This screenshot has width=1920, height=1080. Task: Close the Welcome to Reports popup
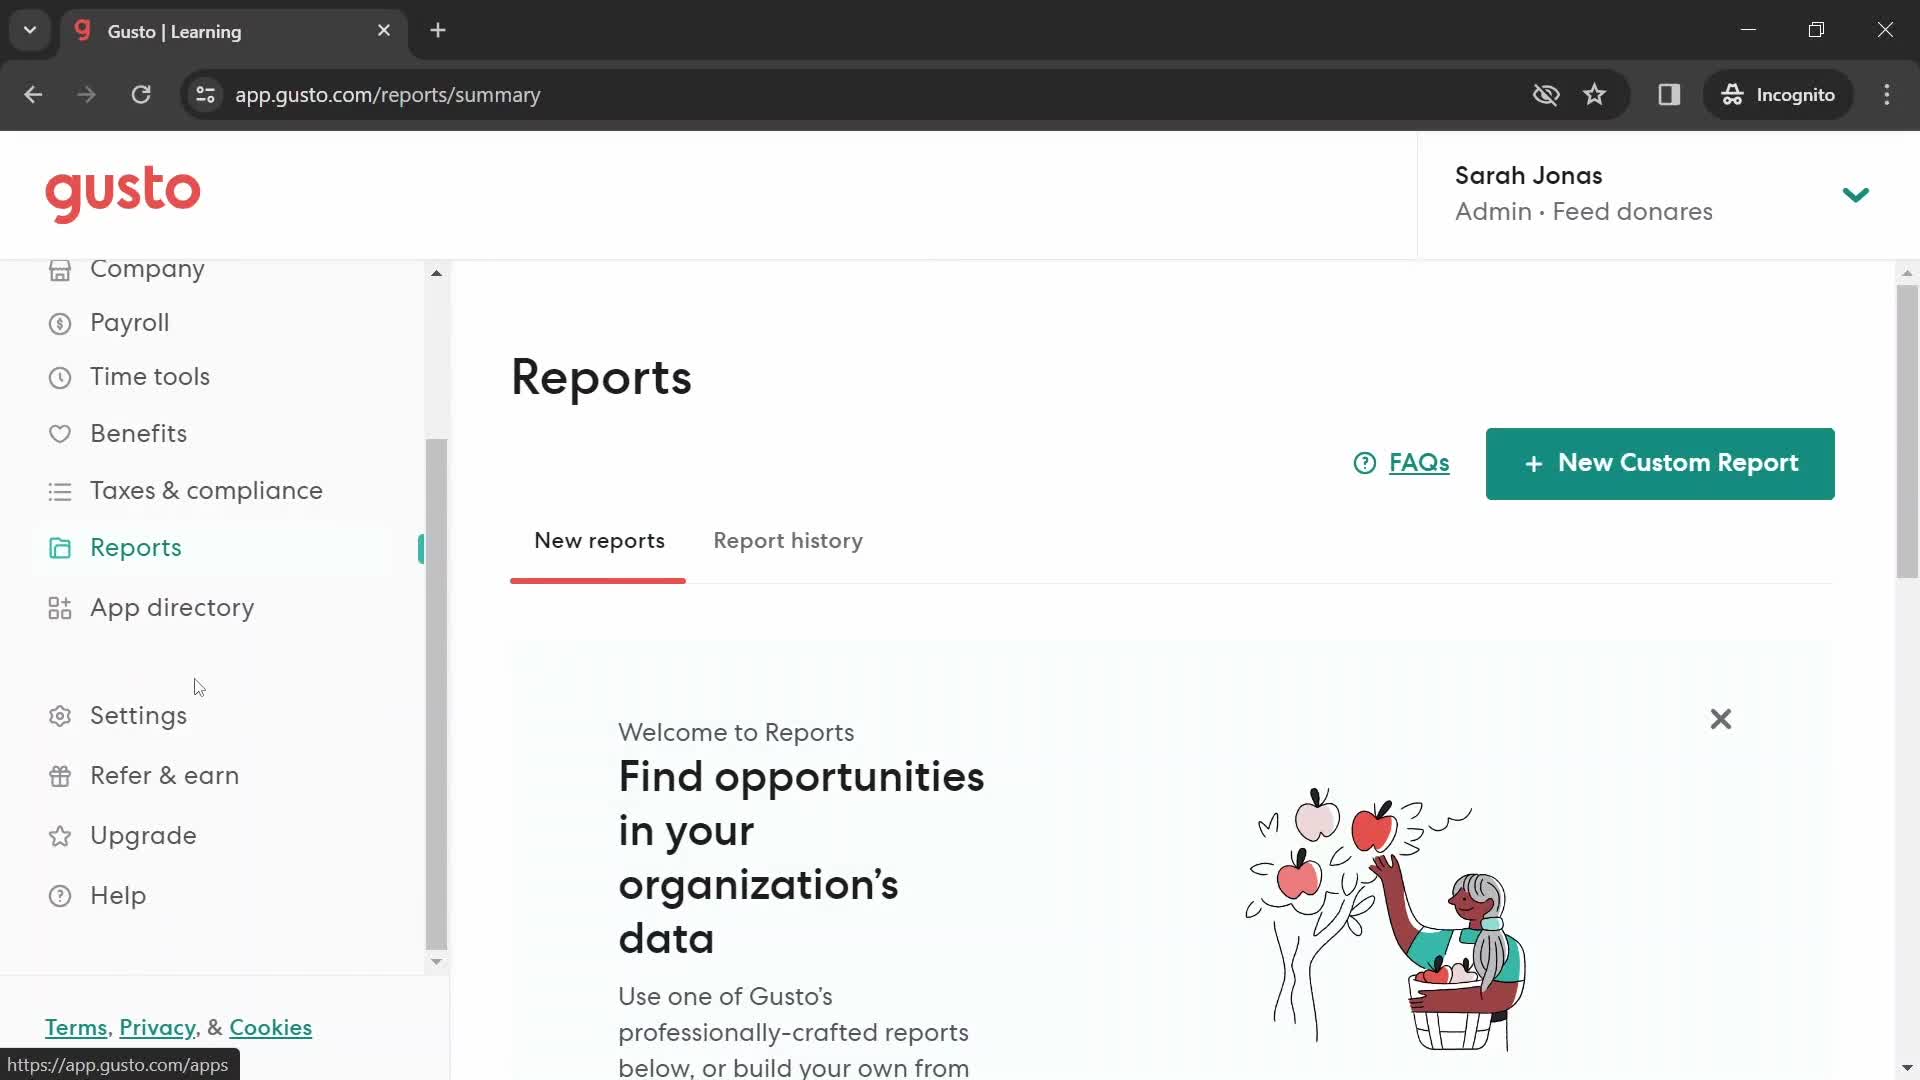coord(1721,719)
